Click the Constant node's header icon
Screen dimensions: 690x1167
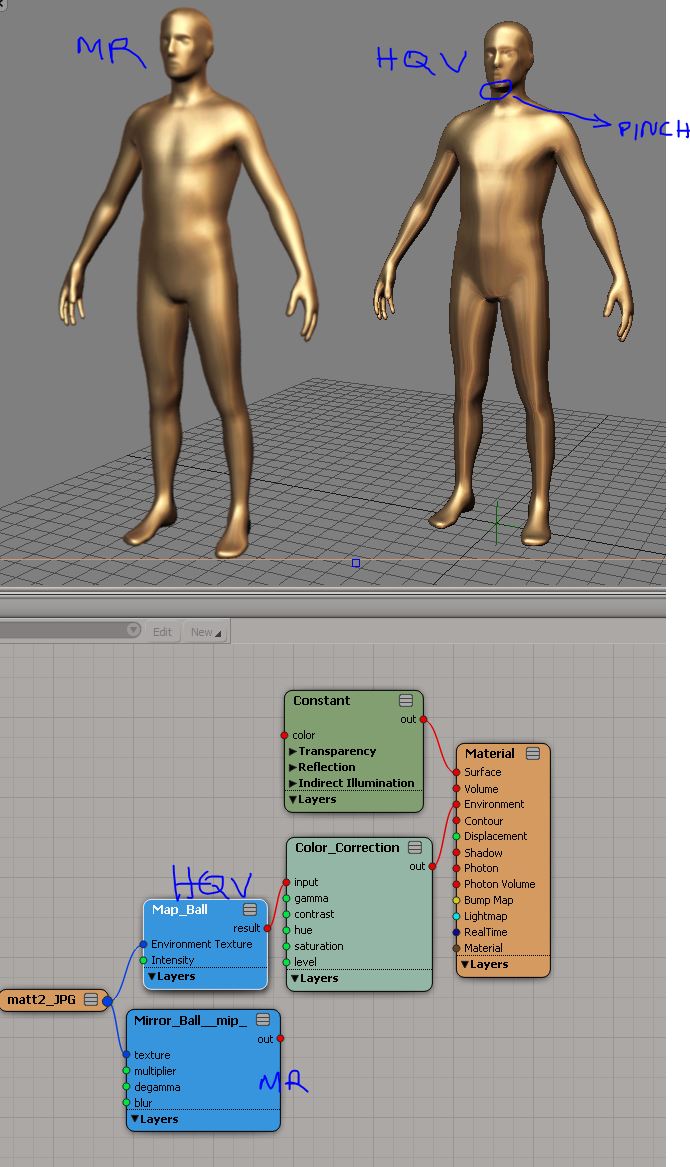pos(406,701)
